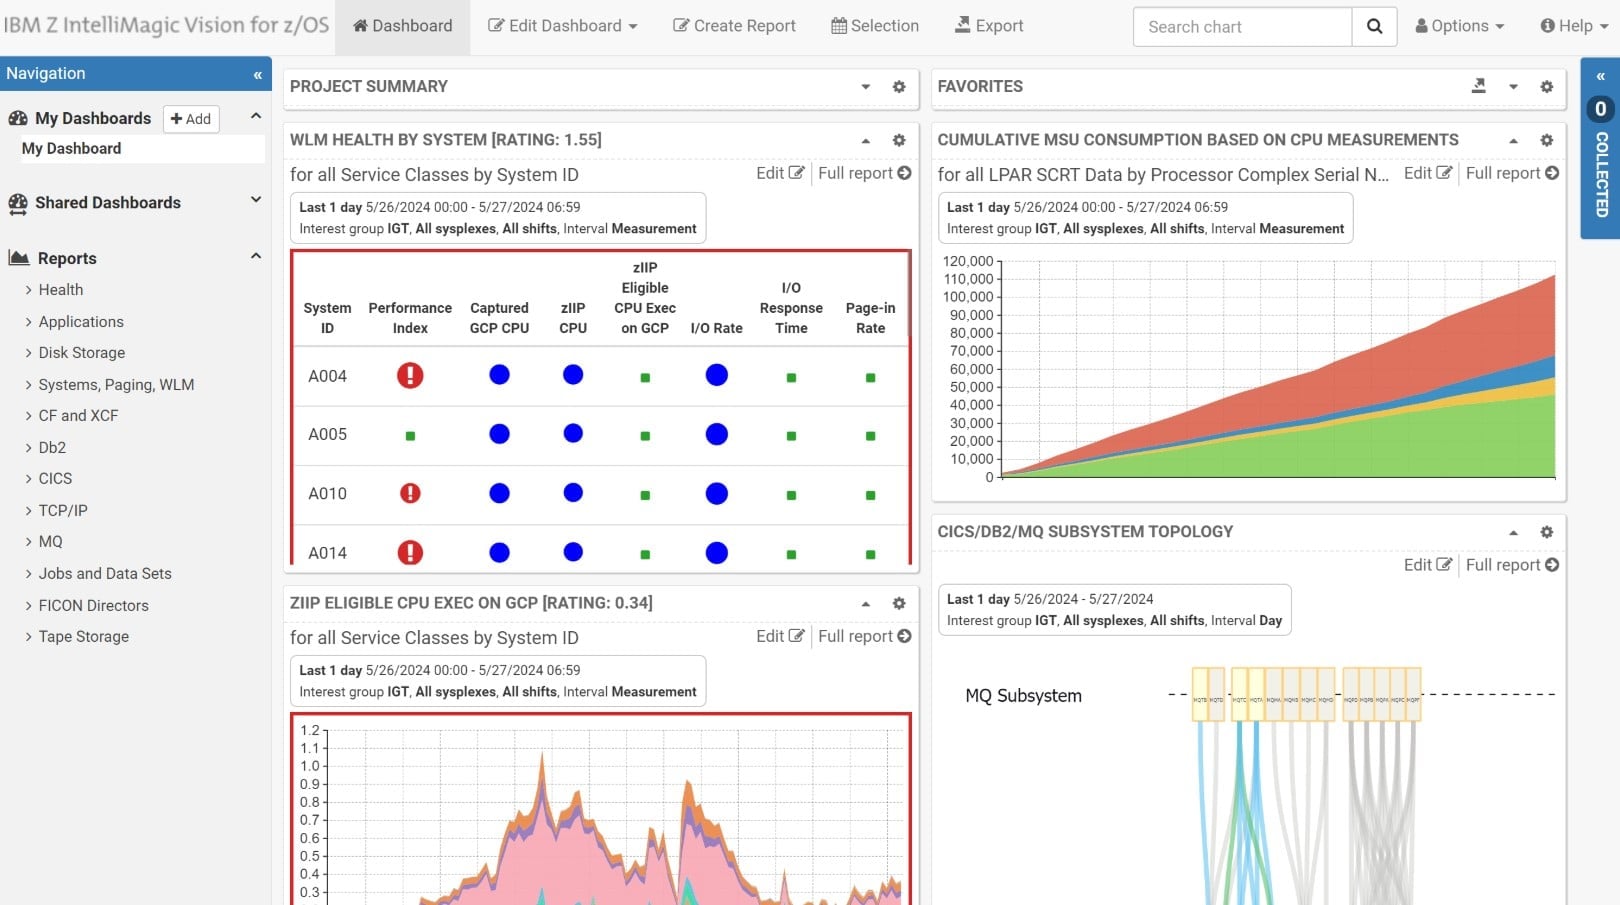Open Full report for Subsystem Topology
Image resolution: width=1620 pixels, height=905 pixels.
(x=1512, y=565)
